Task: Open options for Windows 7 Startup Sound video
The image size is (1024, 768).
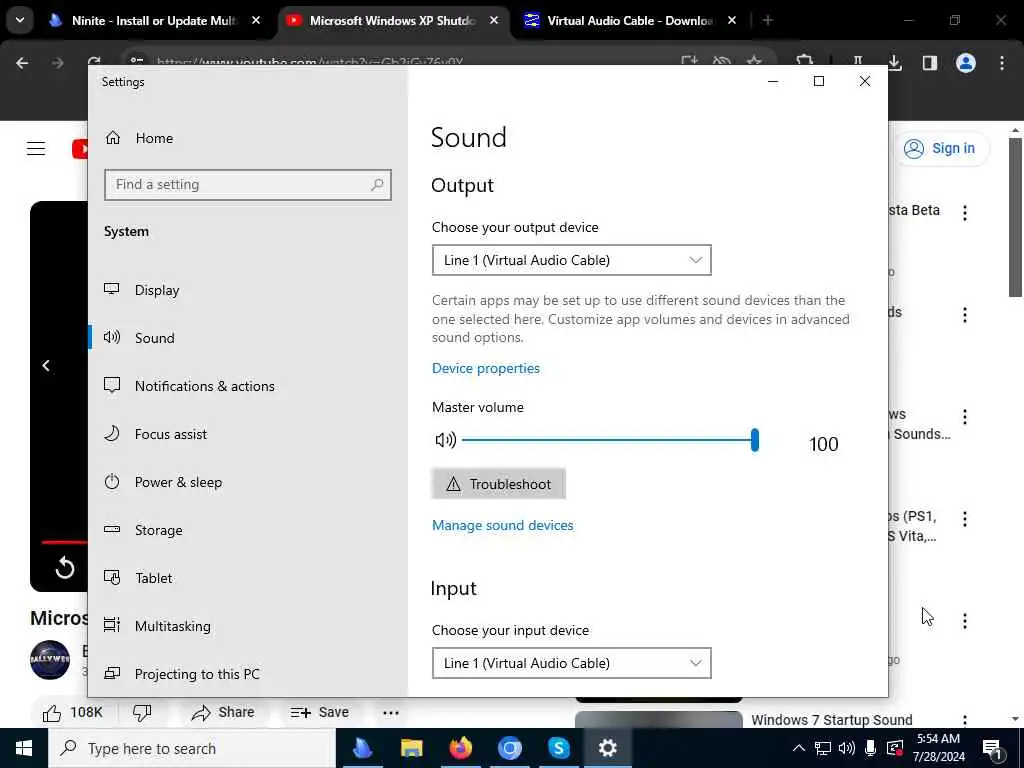Action: (x=965, y=720)
